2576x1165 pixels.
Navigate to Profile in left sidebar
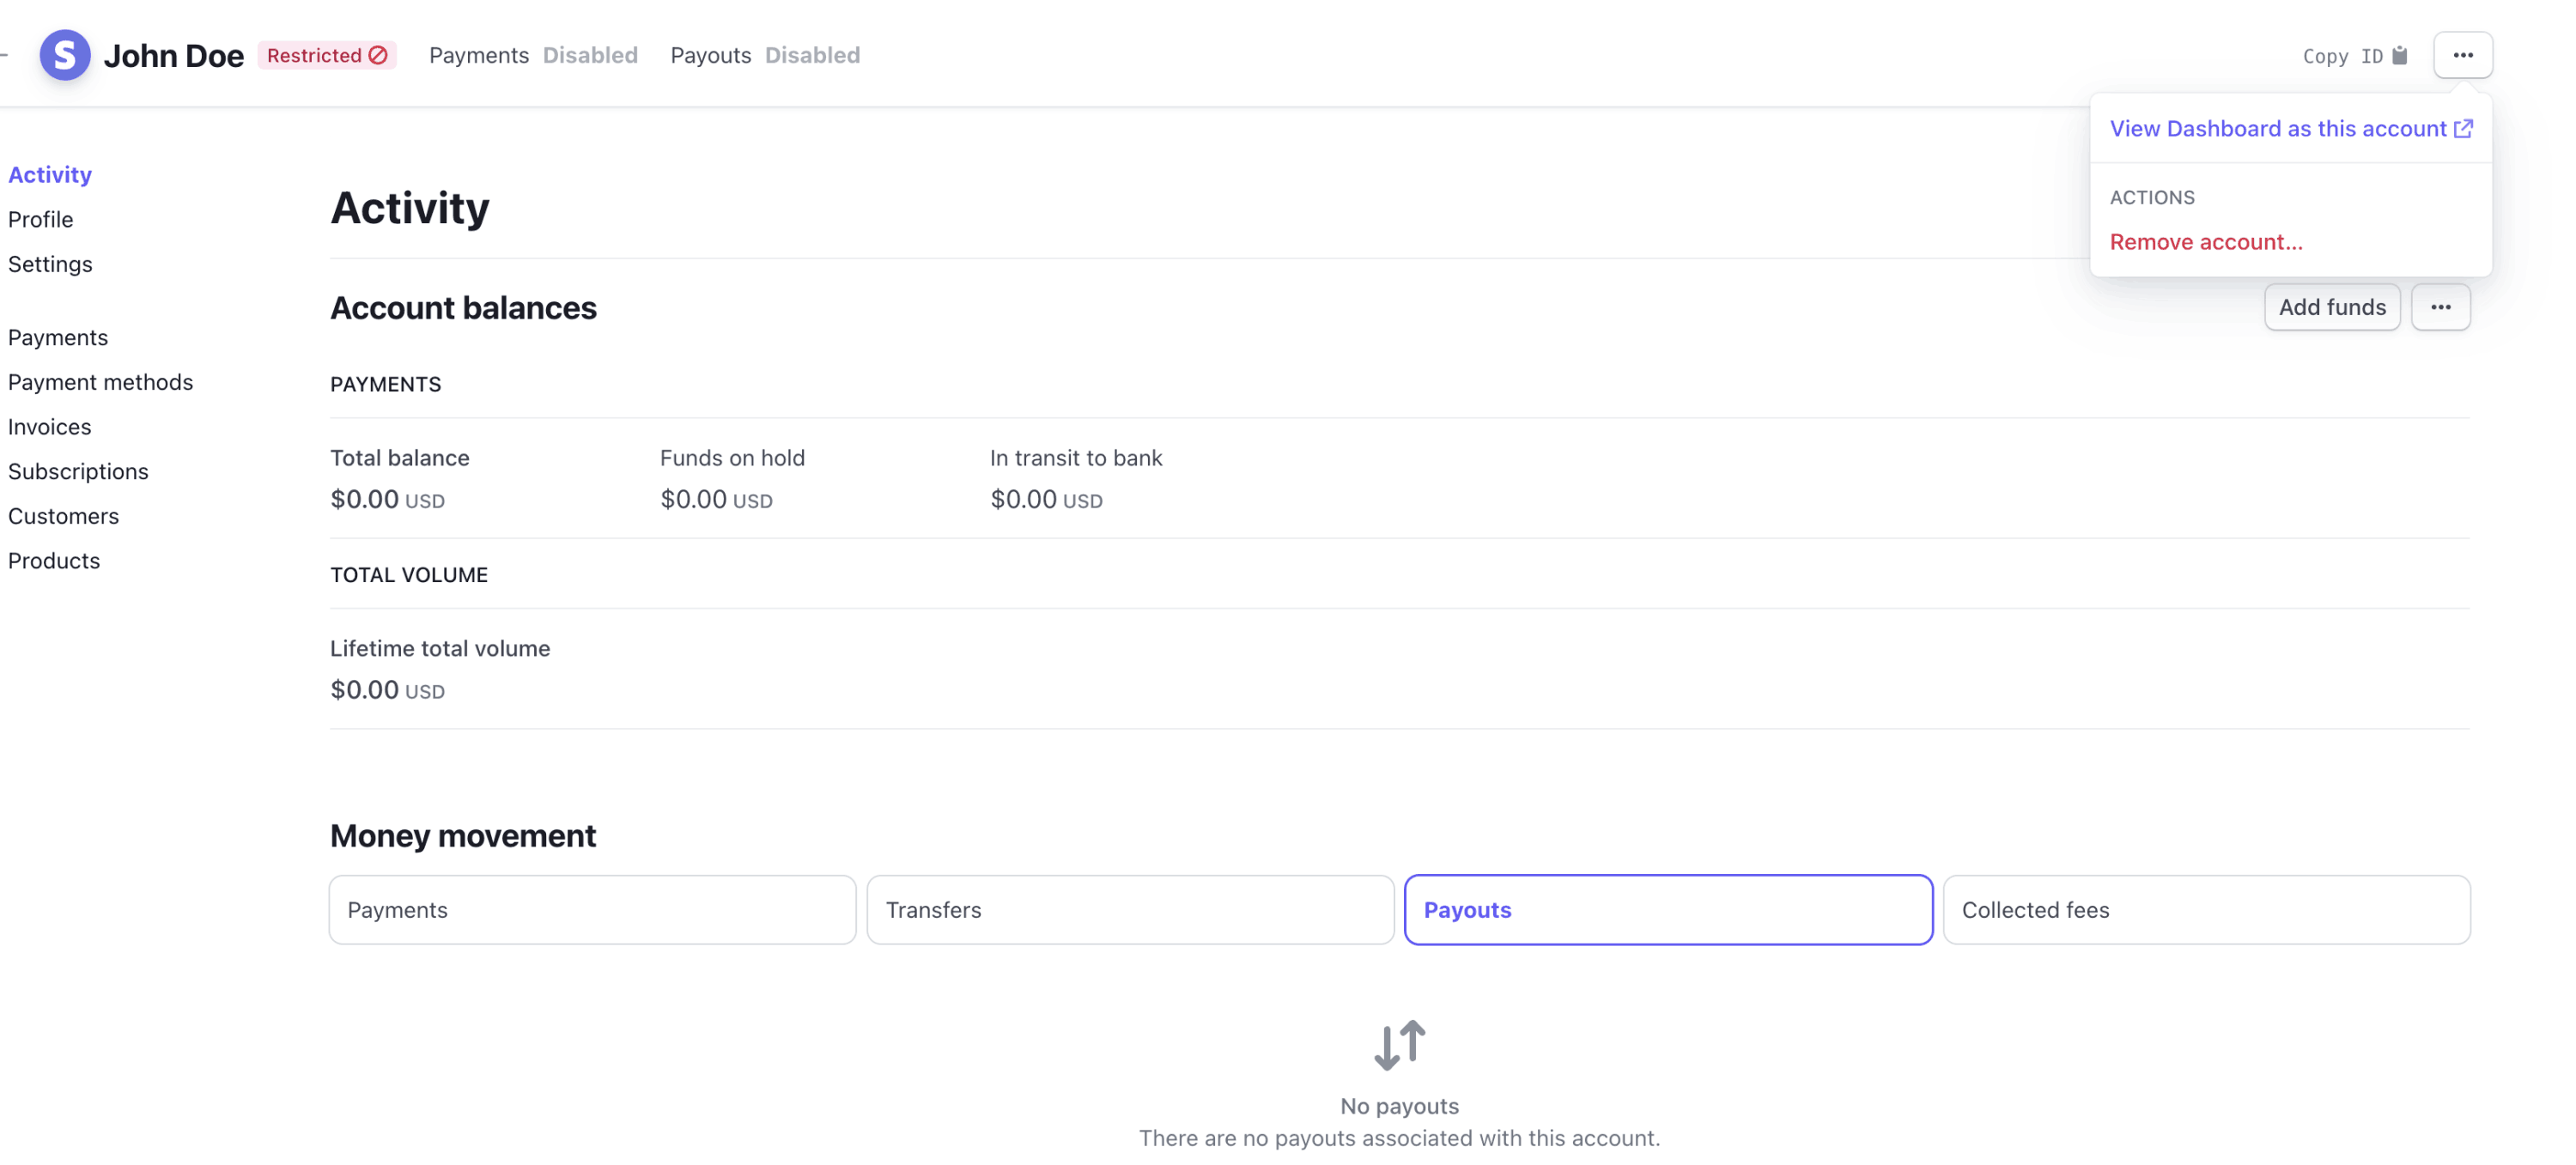[x=39, y=217]
